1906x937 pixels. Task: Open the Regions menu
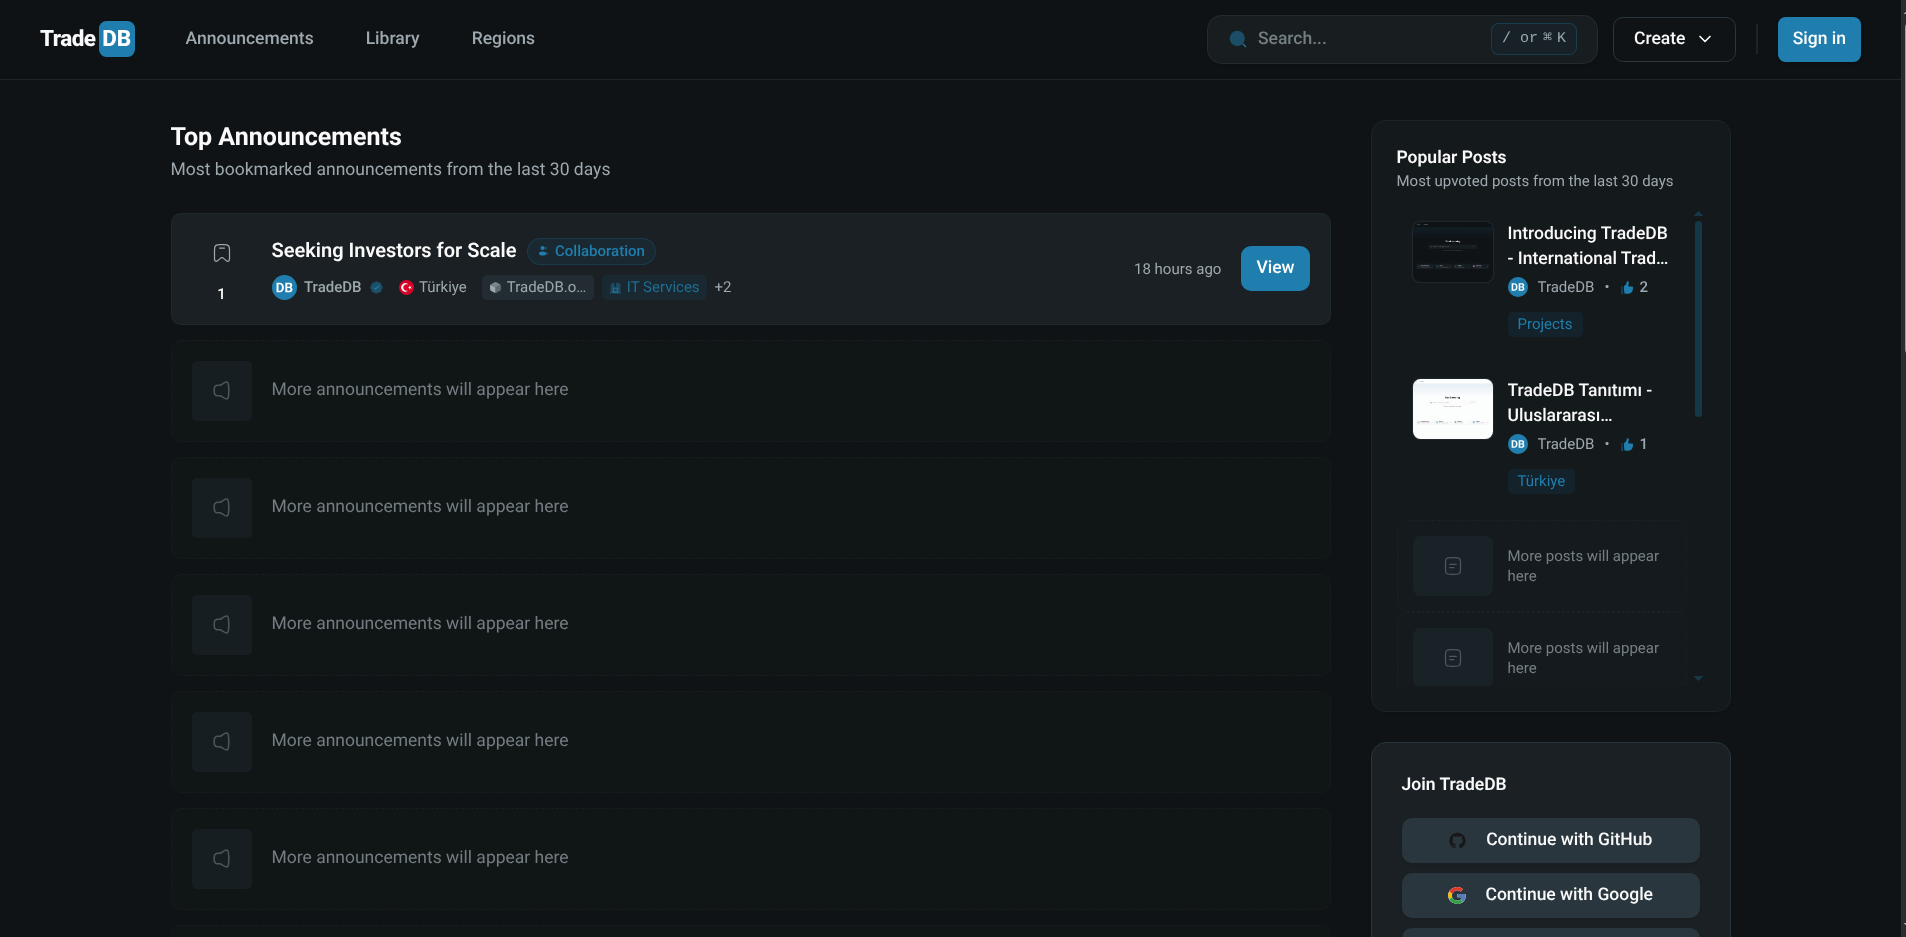pyautogui.click(x=503, y=38)
